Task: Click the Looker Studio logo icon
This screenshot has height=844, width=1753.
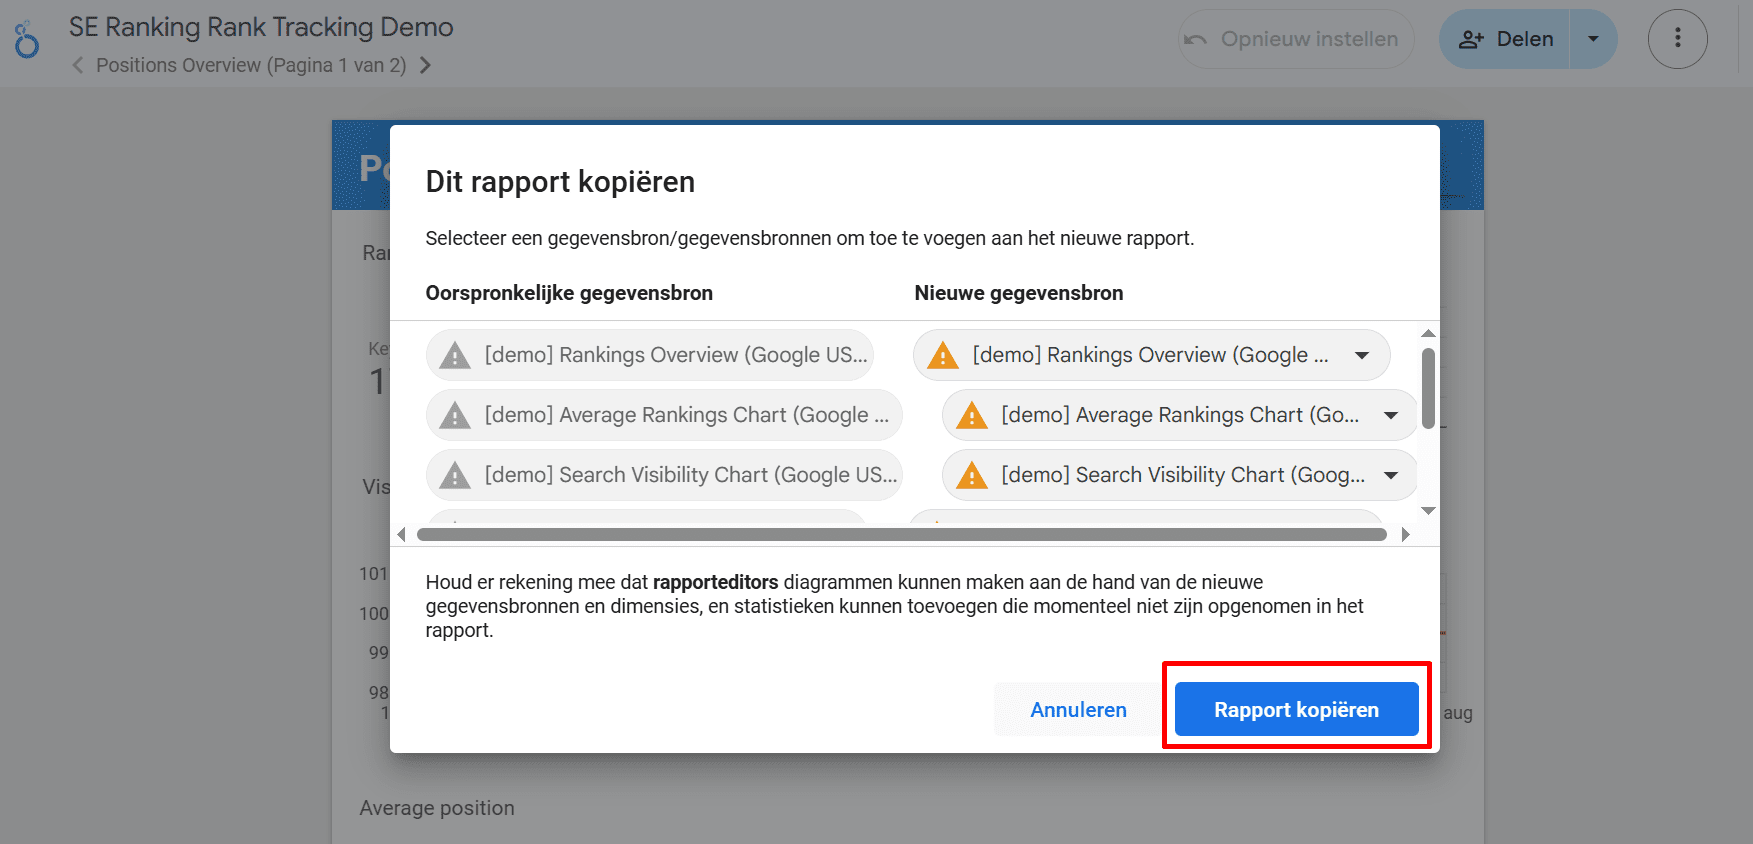Action: tap(27, 39)
